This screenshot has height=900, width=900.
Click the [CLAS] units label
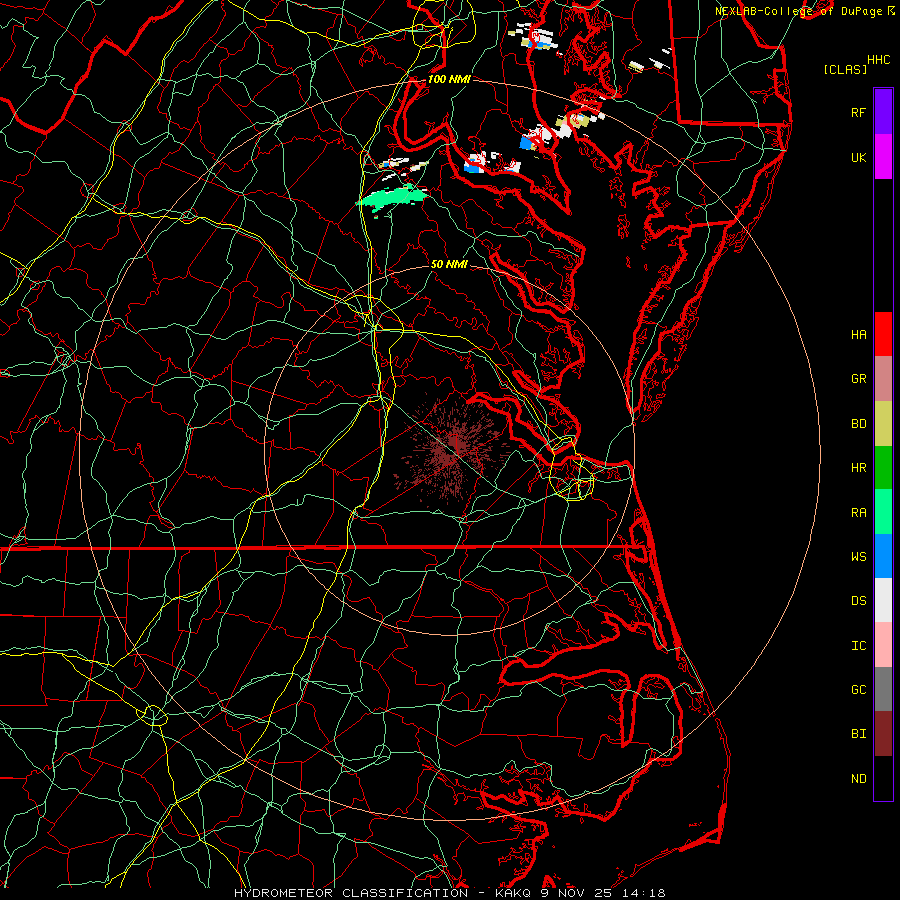tap(845, 69)
